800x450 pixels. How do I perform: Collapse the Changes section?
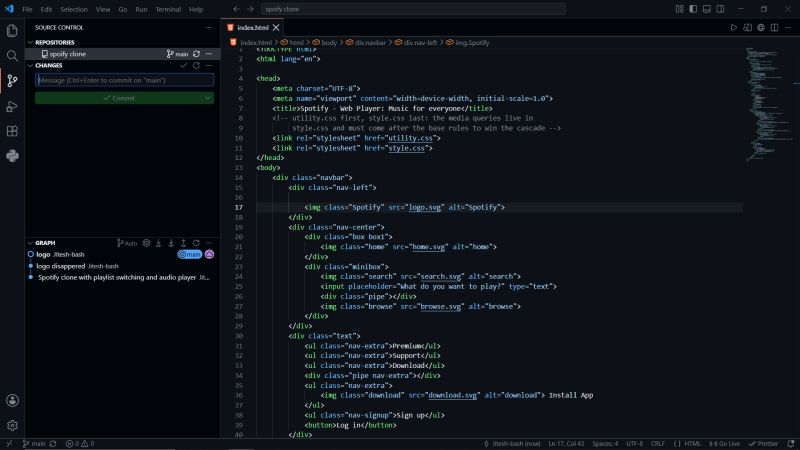point(31,65)
